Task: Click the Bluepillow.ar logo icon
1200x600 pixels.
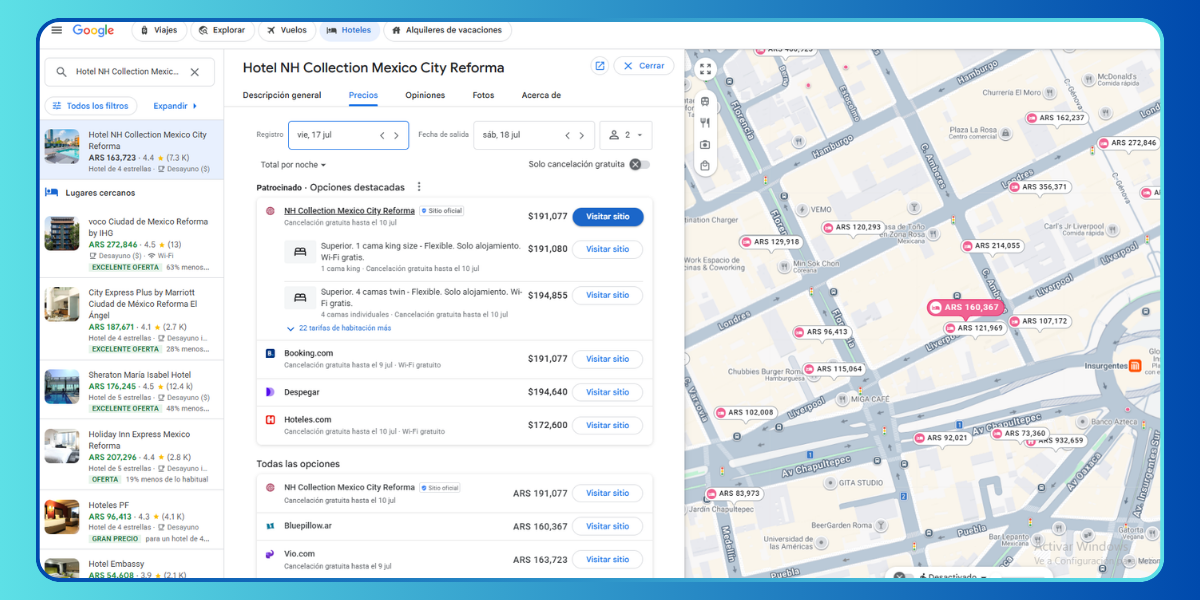Action: [270, 526]
